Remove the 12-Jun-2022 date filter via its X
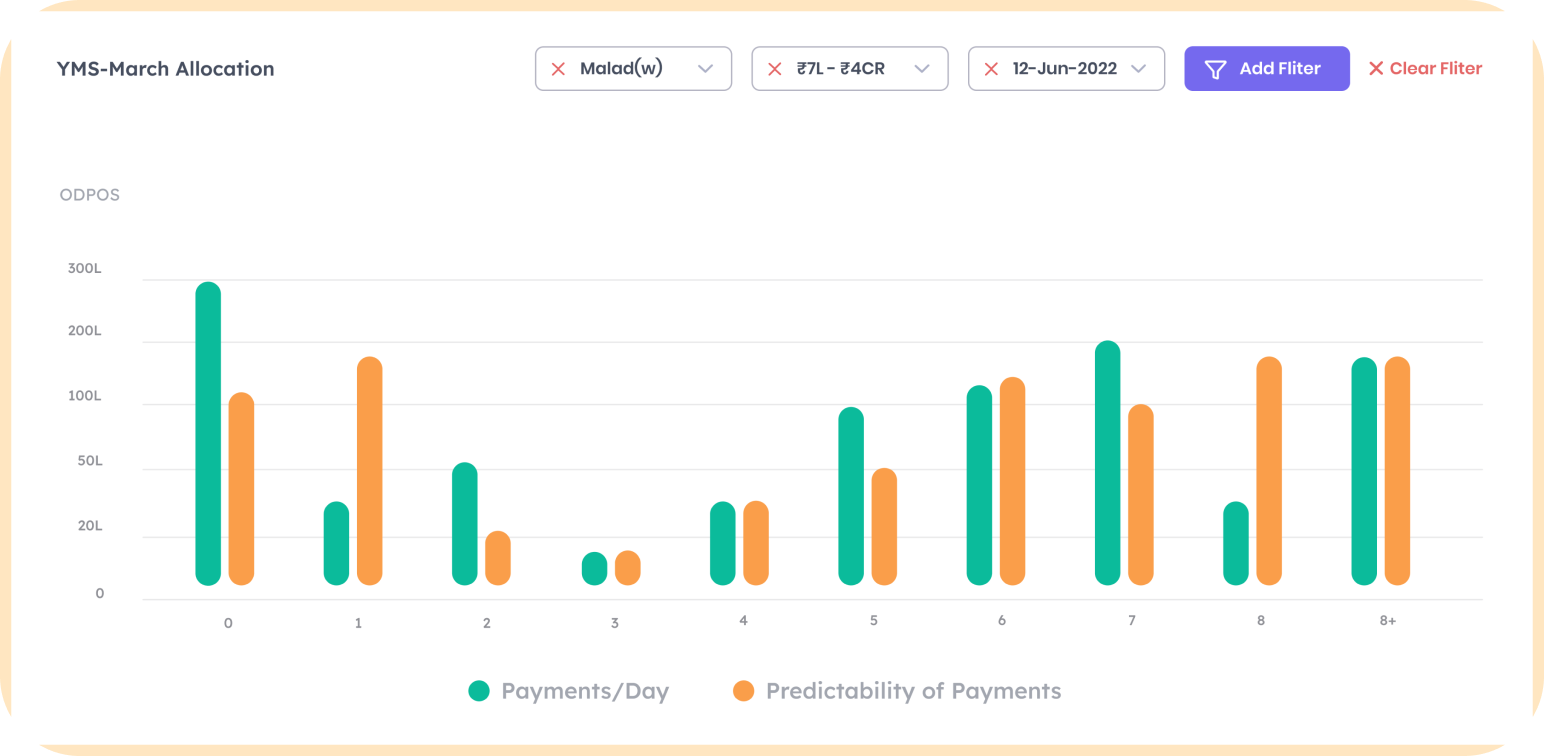 point(991,69)
